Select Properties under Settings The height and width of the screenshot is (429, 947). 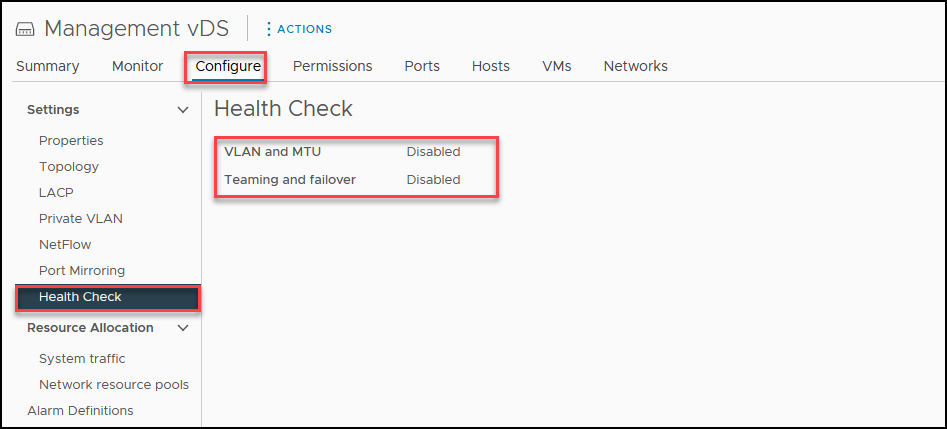click(71, 141)
